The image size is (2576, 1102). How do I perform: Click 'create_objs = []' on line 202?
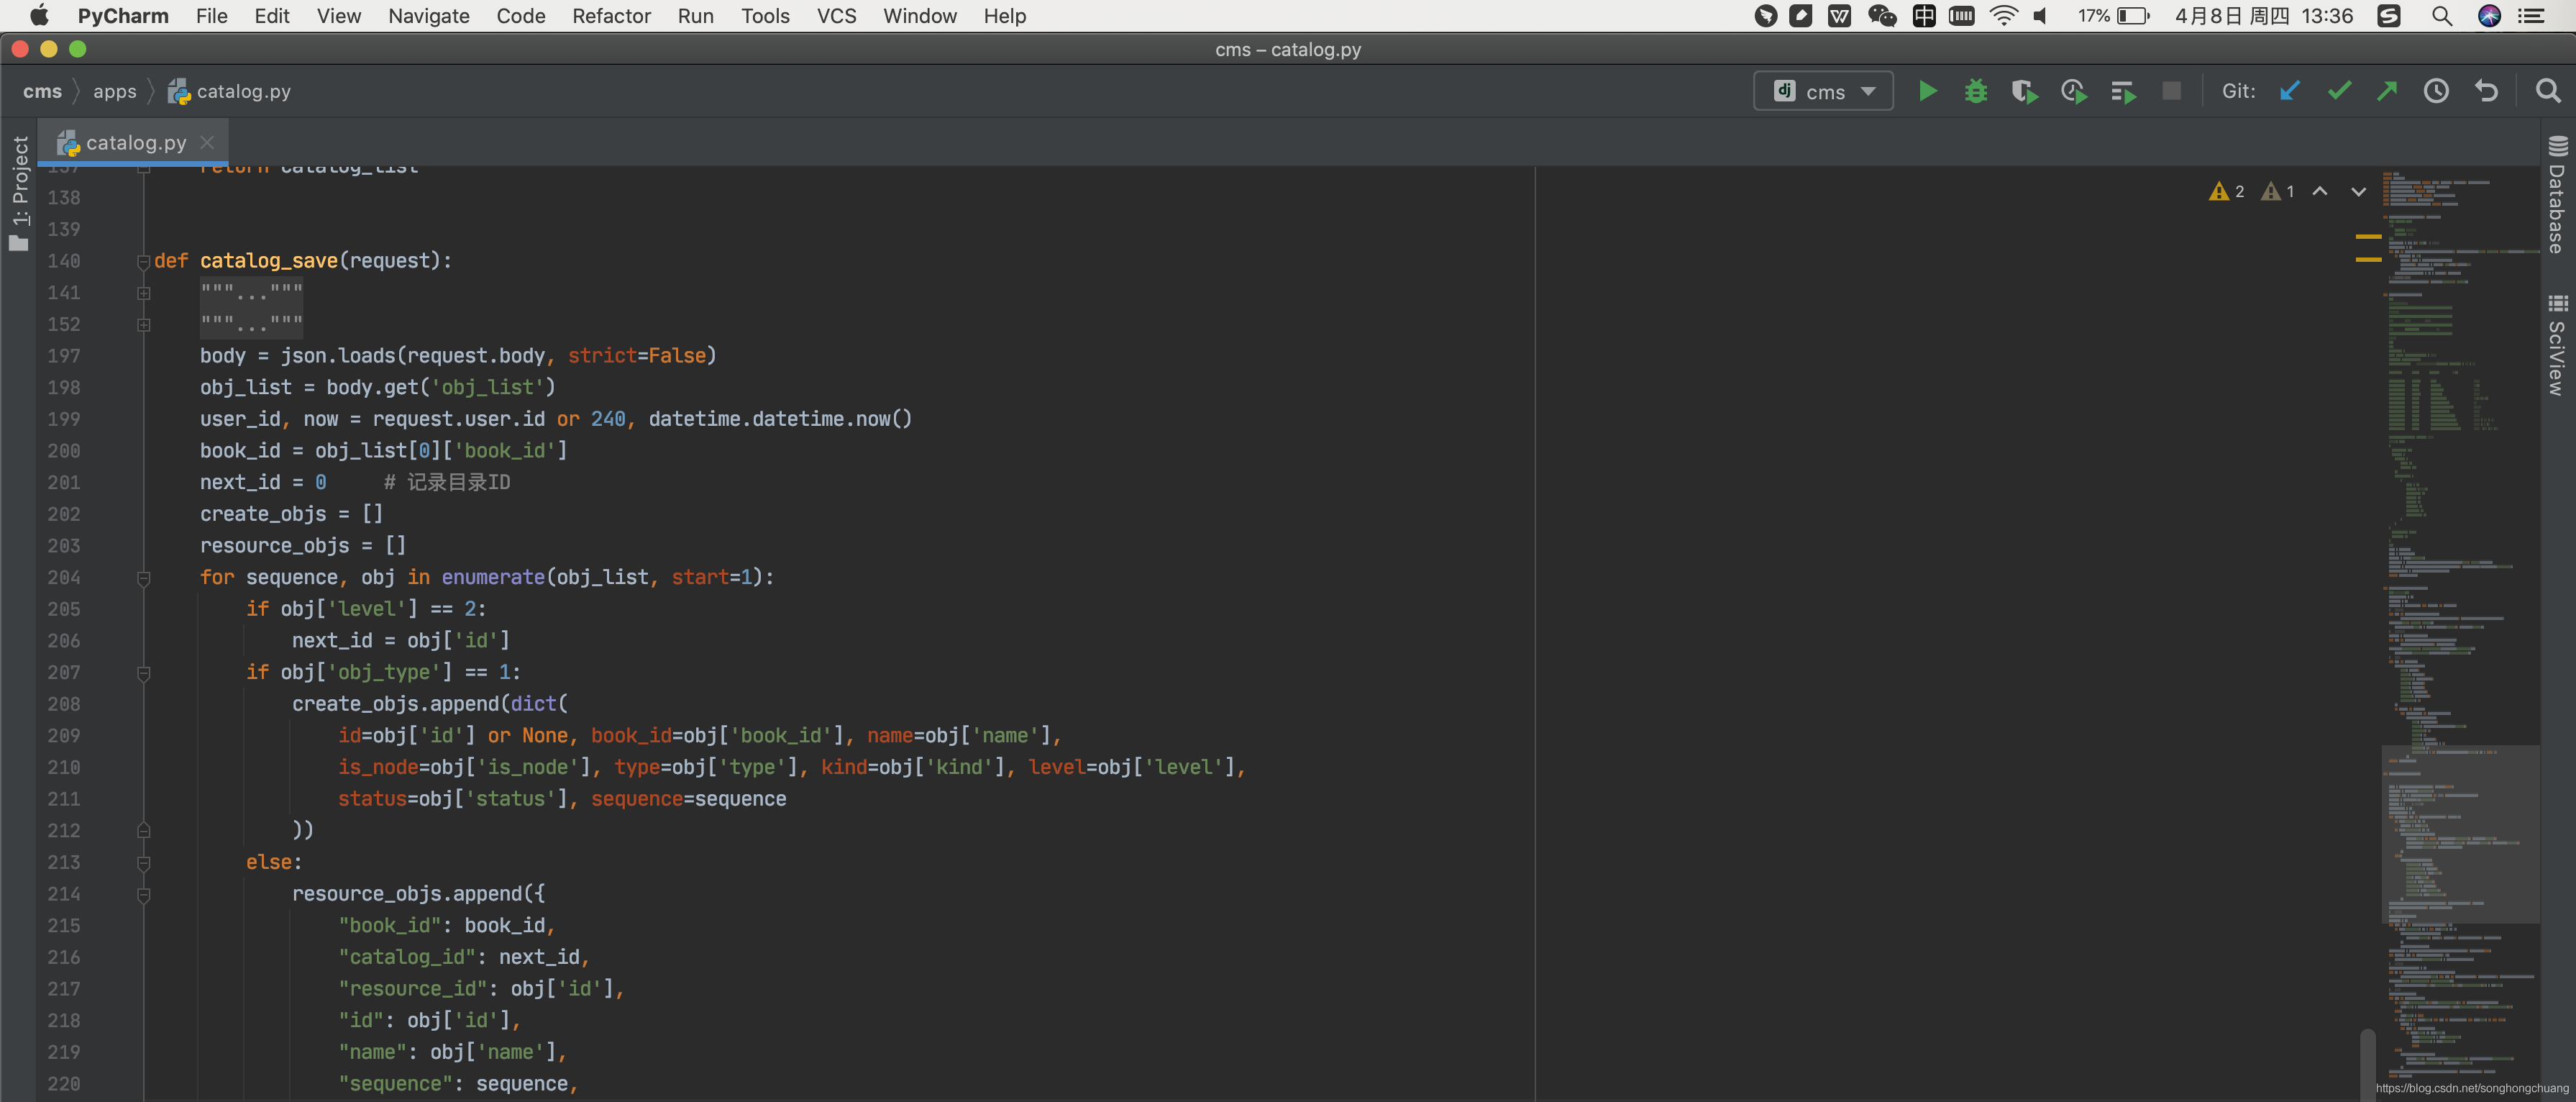(291, 514)
